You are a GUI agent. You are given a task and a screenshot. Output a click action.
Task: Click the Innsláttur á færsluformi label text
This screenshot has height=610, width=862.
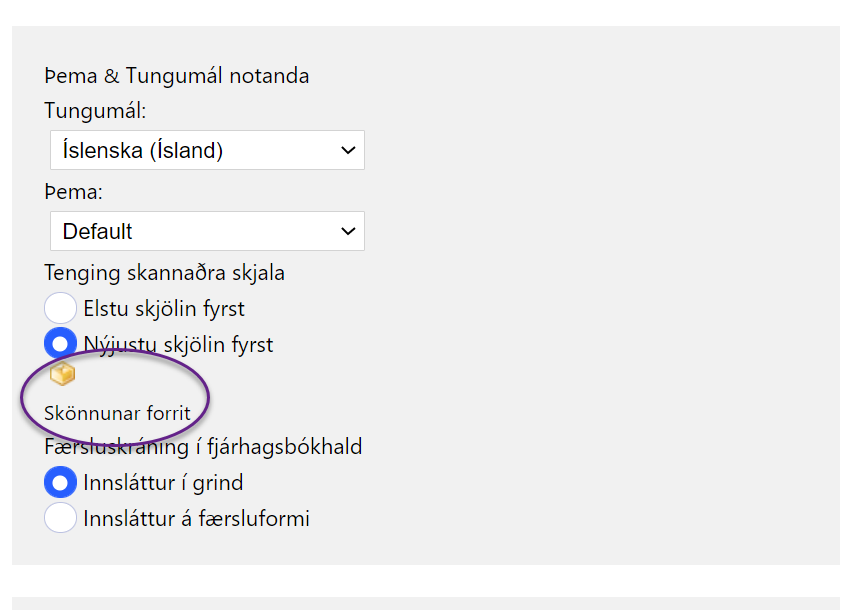pos(196,519)
